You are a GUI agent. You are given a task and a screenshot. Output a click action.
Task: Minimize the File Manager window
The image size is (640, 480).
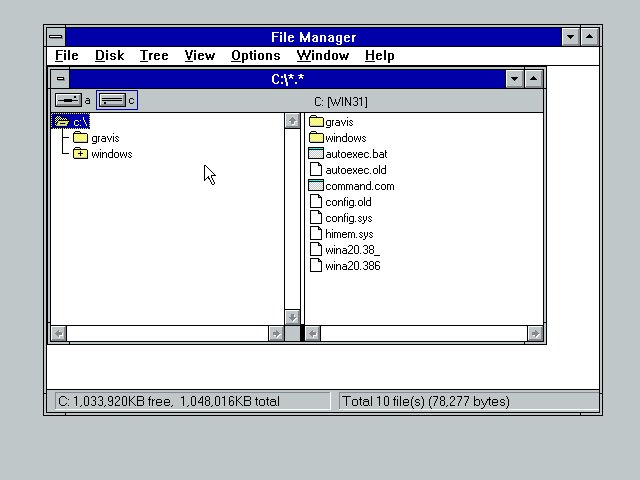click(570, 37)
